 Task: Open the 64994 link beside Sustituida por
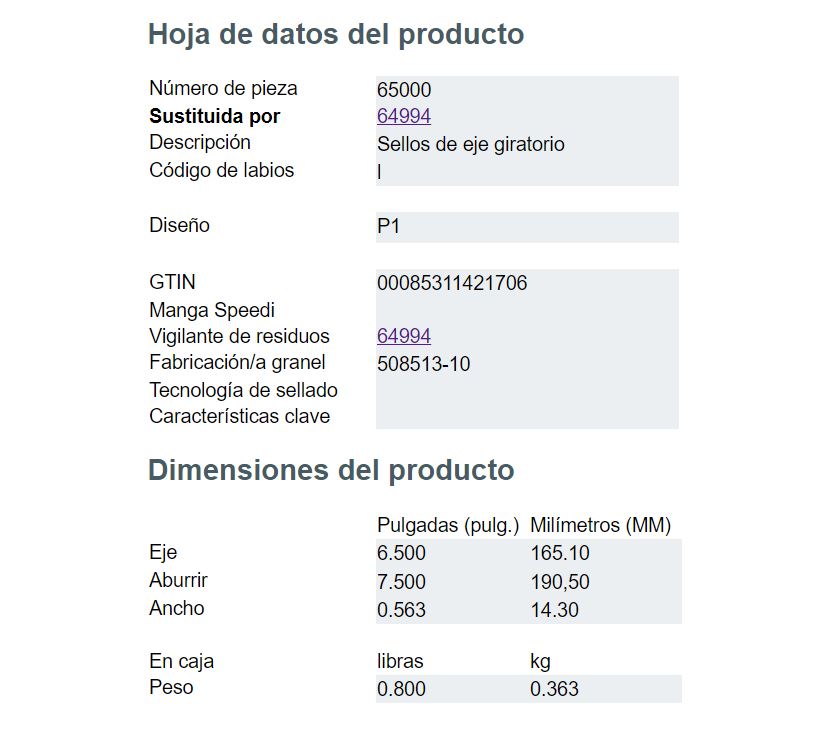[x=404, y=116]
